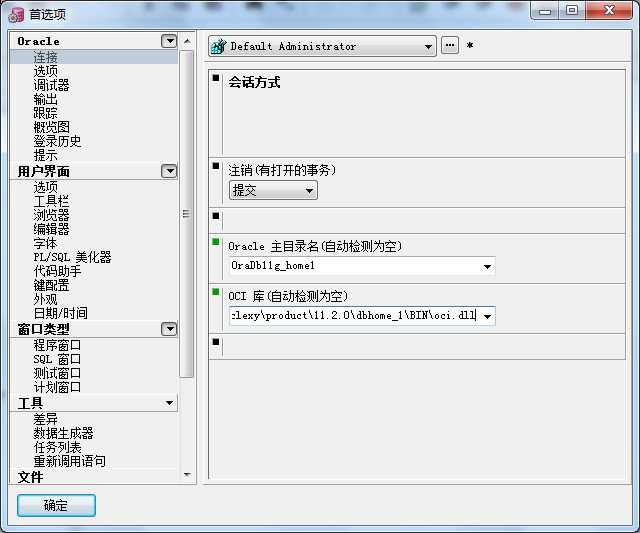Open the 调试器 preferences page
This screenshot has height=533, width=640.
pyautogui.click(x=51, y=85)
